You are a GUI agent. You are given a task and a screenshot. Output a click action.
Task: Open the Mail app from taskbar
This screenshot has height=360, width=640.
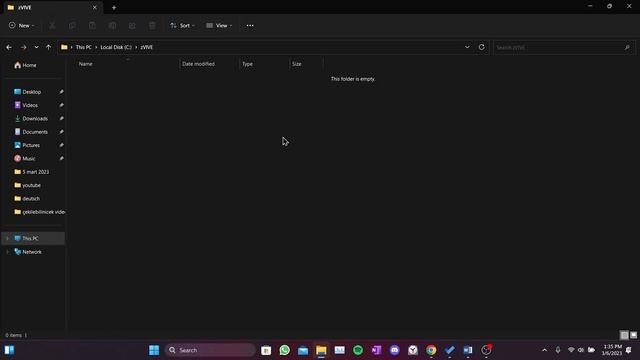pyautogui.click(x=303, y=350)
